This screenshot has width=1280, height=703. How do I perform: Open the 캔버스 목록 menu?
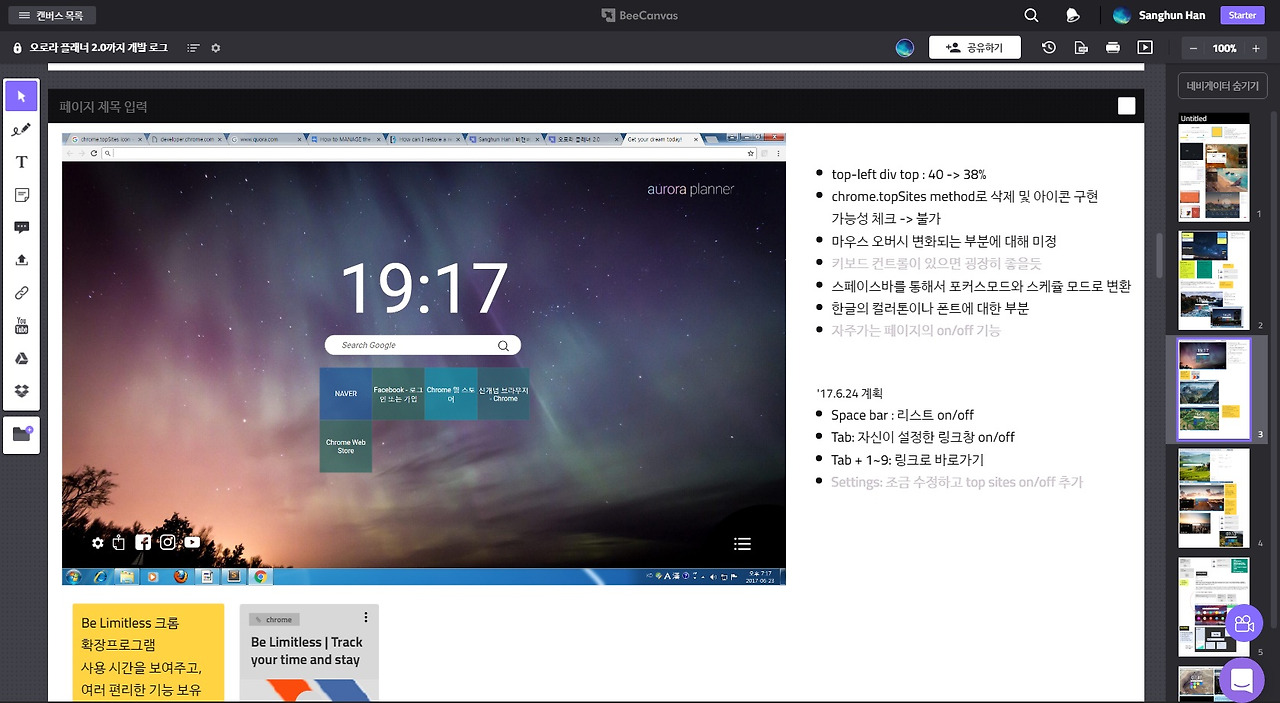point(52,15)
